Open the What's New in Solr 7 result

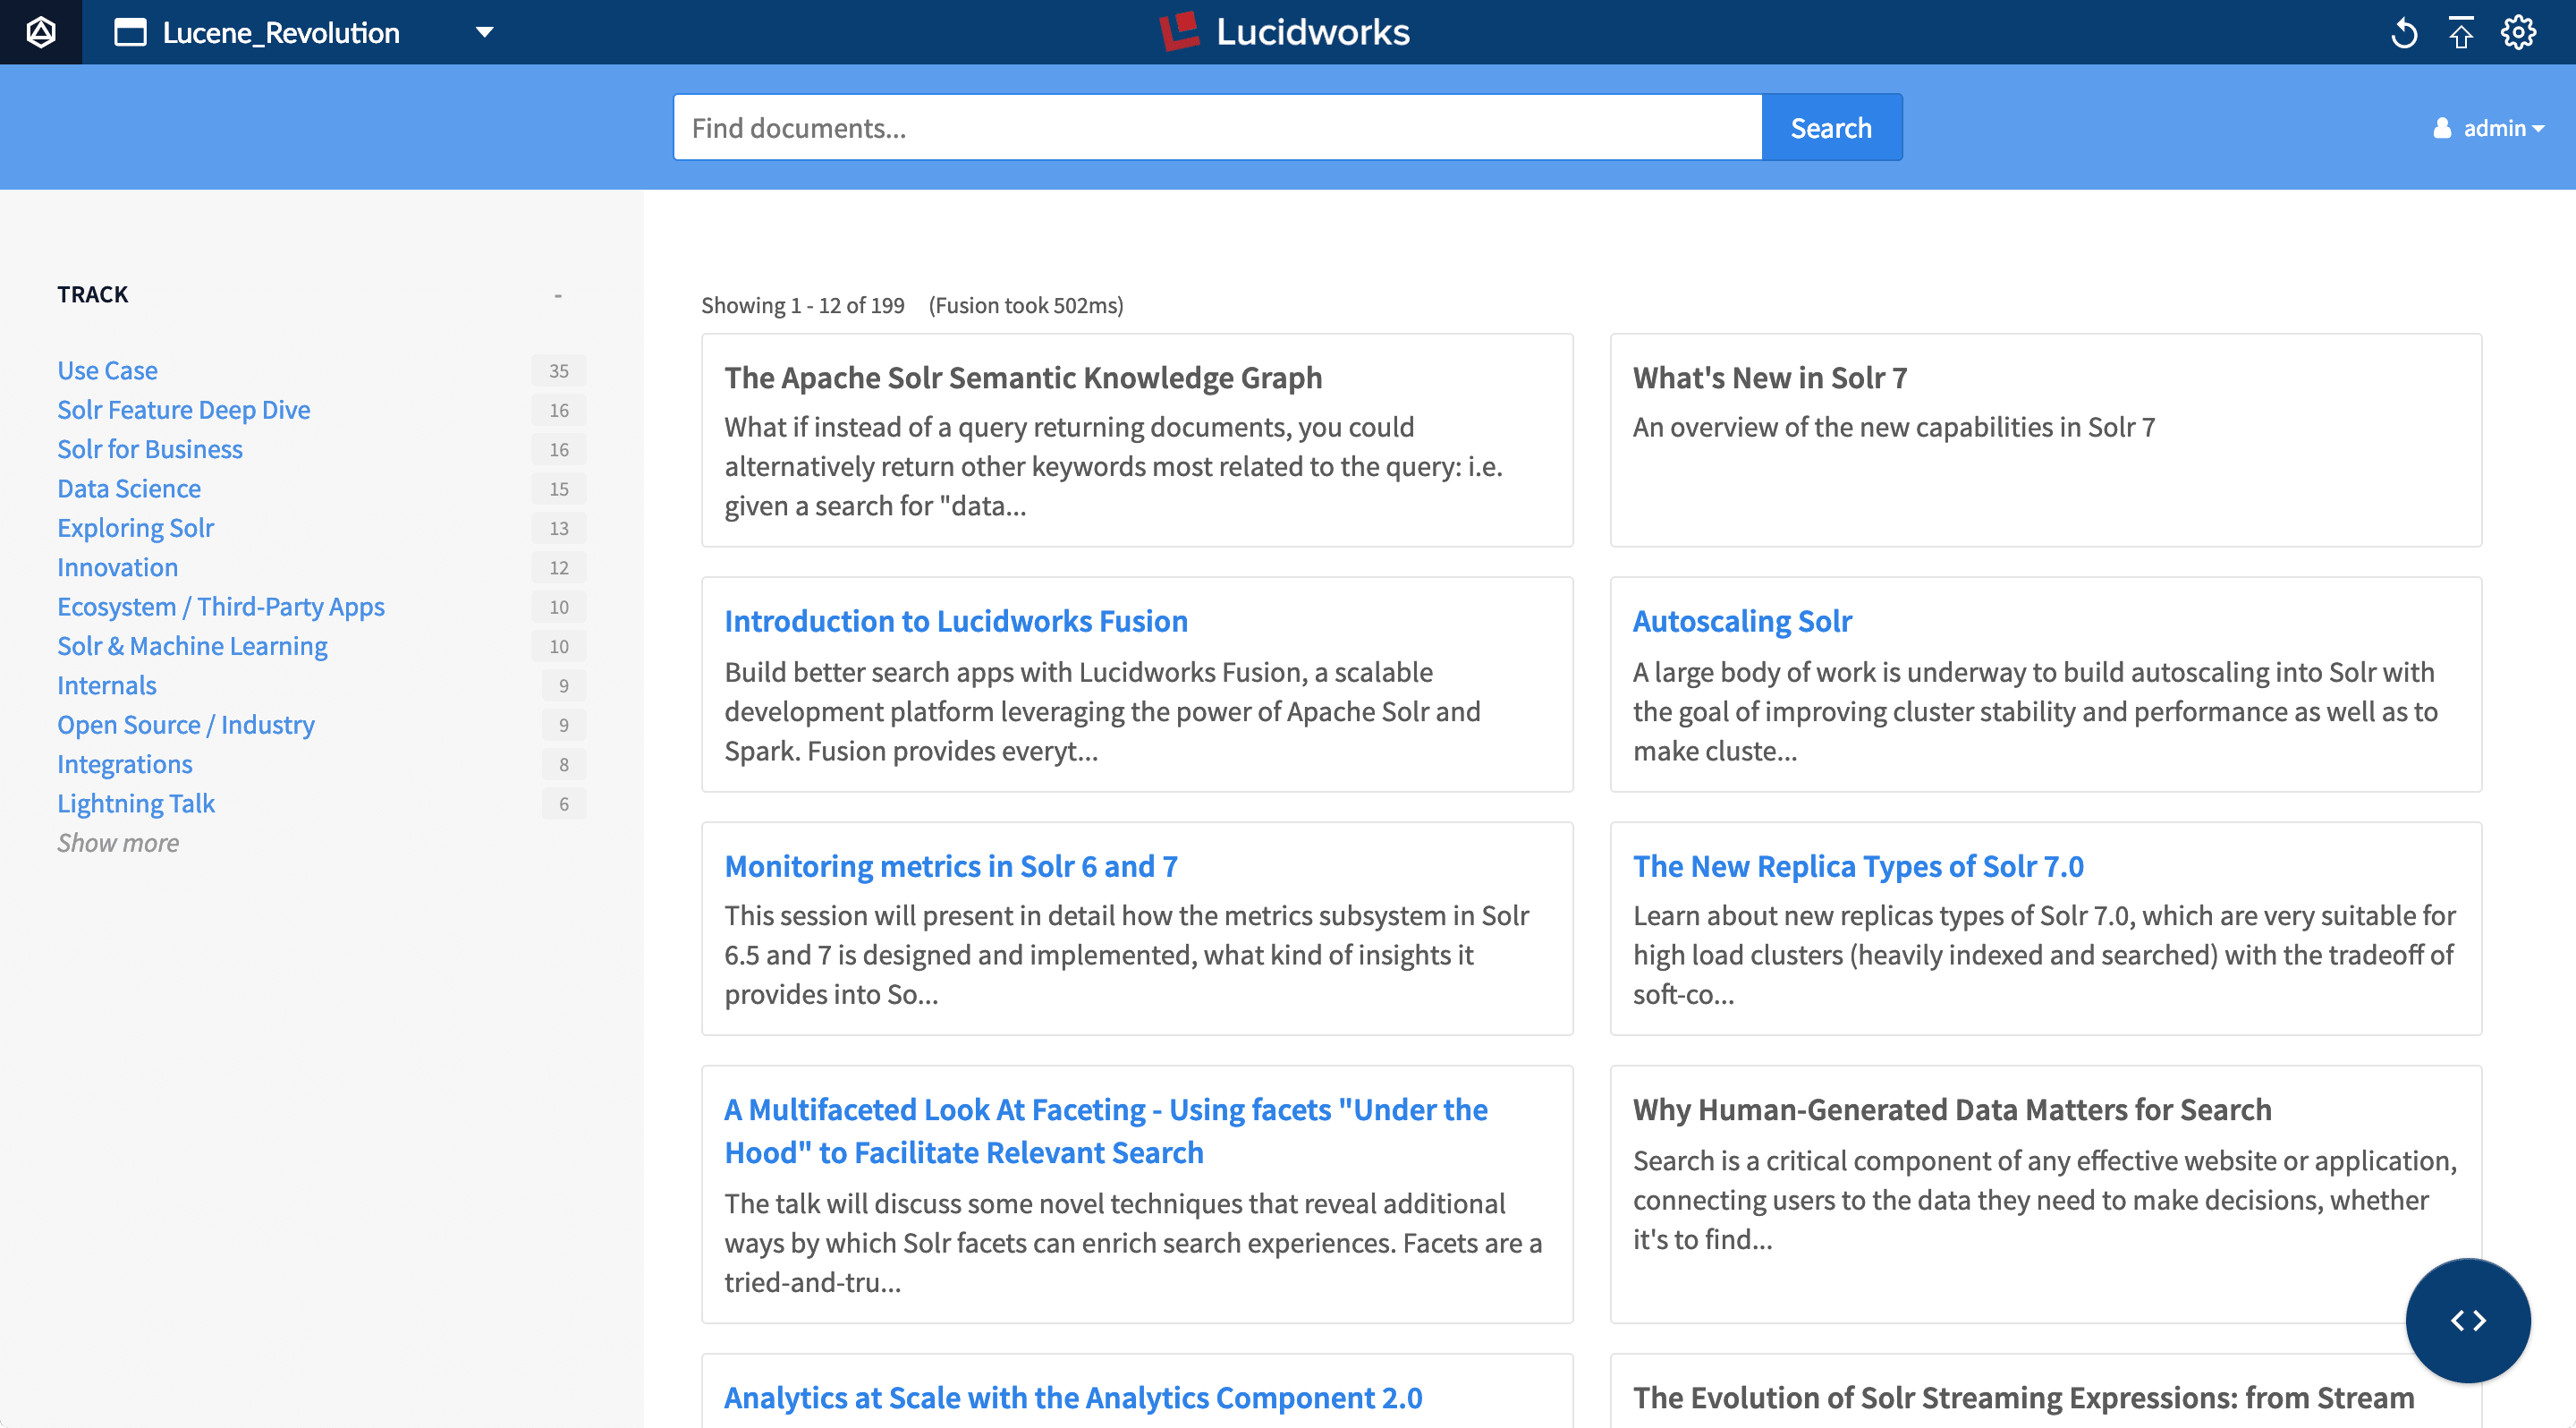[1770, 378]
